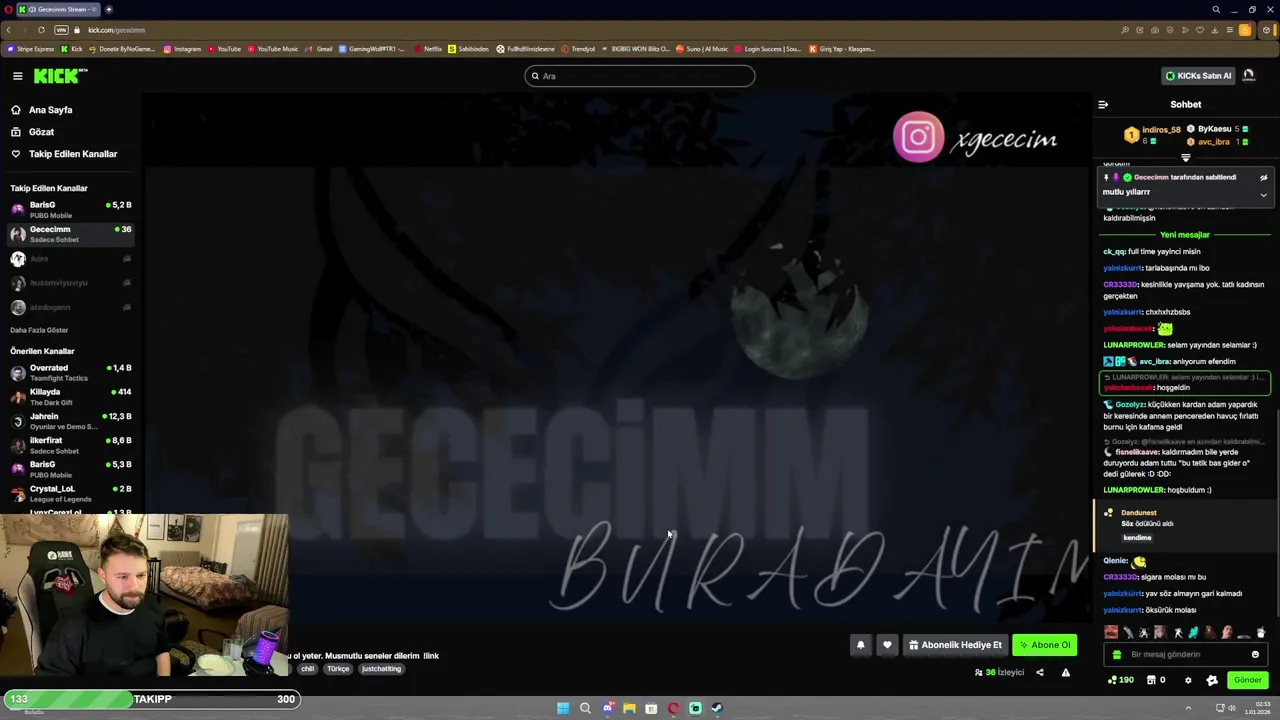
Task: Expand the pinned message chevron
Action: (1263, 195)
